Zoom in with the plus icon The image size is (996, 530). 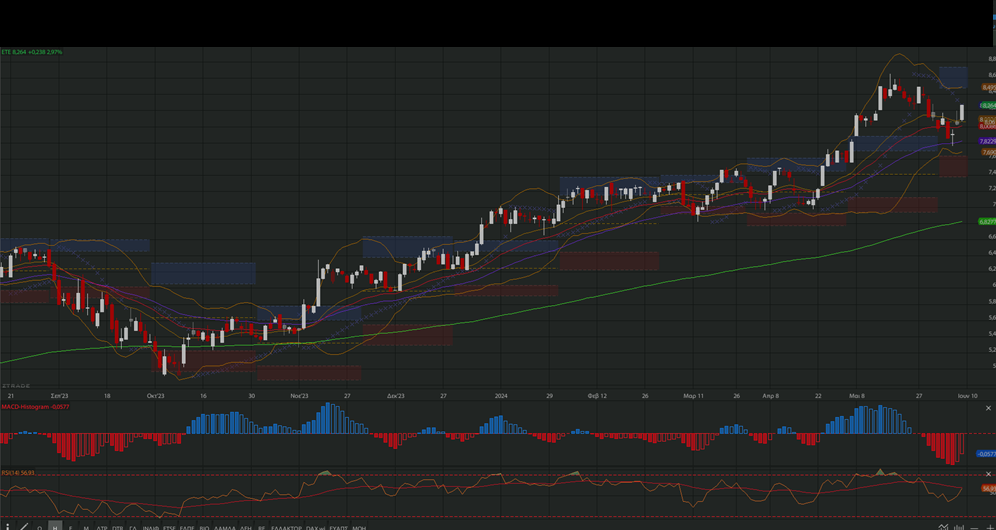[990, 527]
